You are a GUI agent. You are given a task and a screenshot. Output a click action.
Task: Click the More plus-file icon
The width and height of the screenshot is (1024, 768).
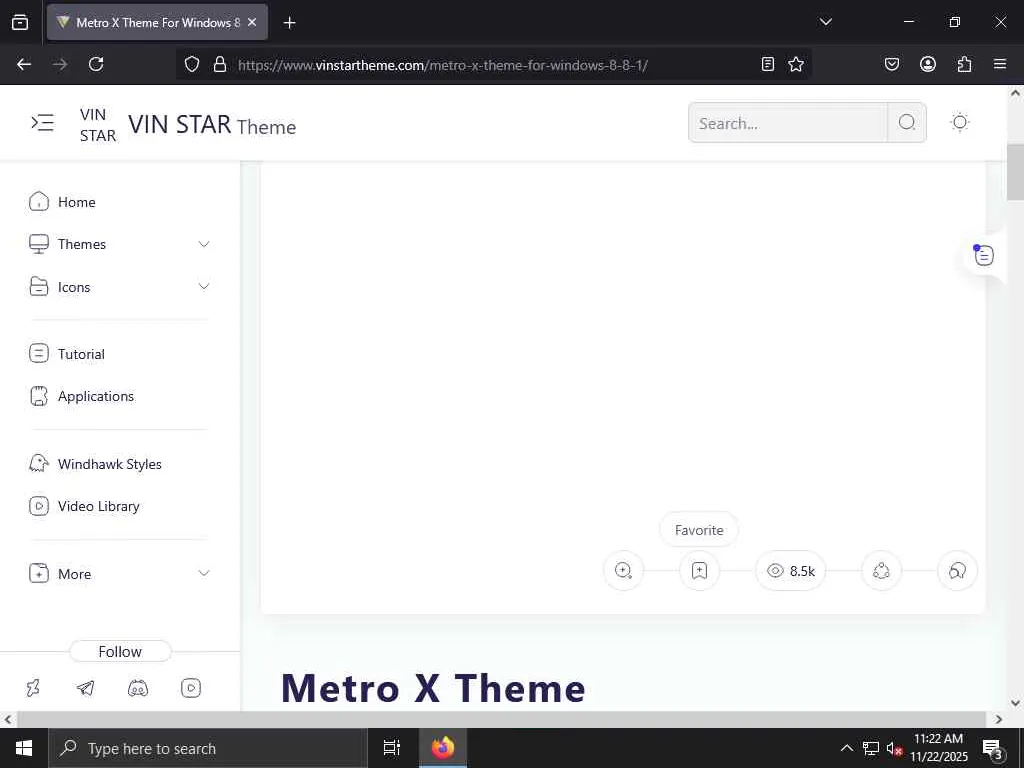pos(39,573)
